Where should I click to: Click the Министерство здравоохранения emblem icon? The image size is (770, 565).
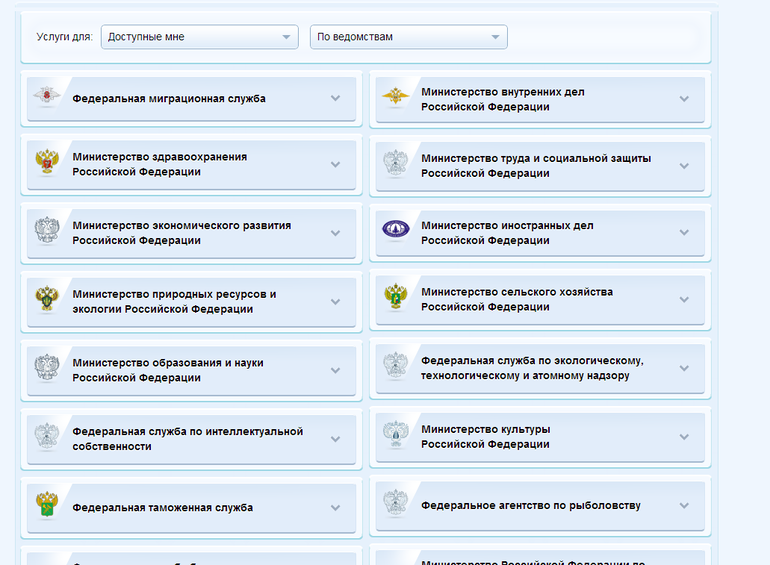[x=47, y=162]
